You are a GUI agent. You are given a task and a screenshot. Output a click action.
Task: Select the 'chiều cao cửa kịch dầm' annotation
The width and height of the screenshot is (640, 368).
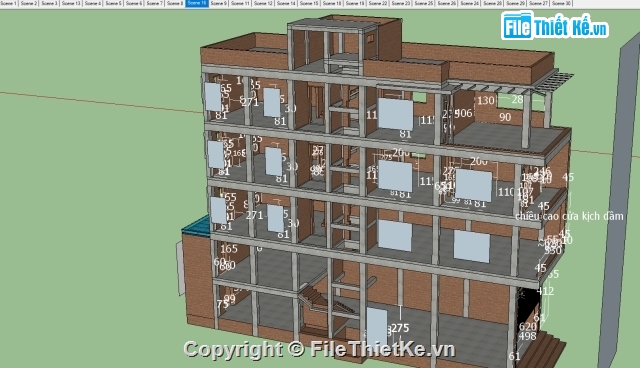coord(569,216)
